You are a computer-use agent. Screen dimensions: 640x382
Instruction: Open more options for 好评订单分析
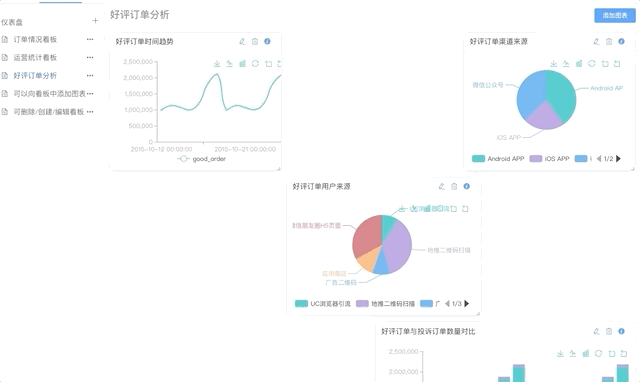[90, 76]
